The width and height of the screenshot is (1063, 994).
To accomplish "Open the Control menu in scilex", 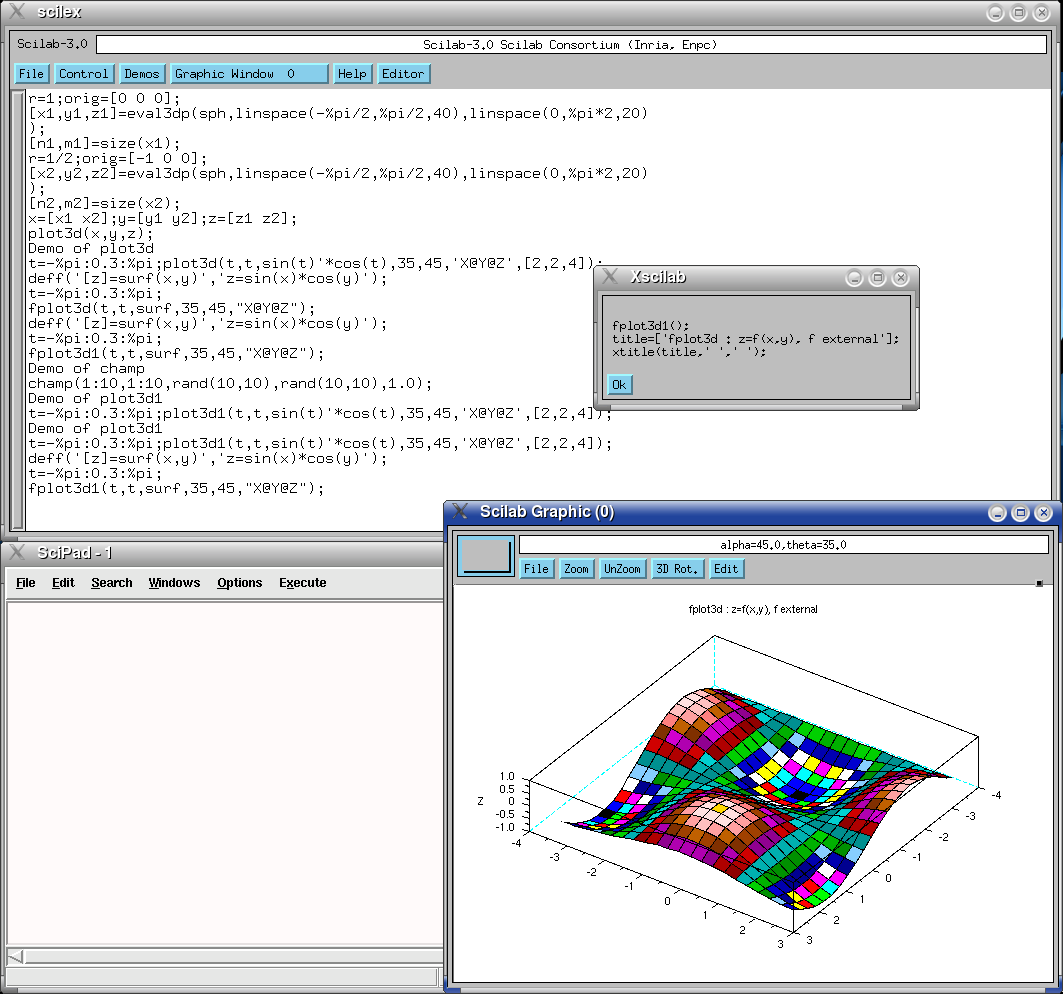I will pyautogui.click(x=83, y=74).
